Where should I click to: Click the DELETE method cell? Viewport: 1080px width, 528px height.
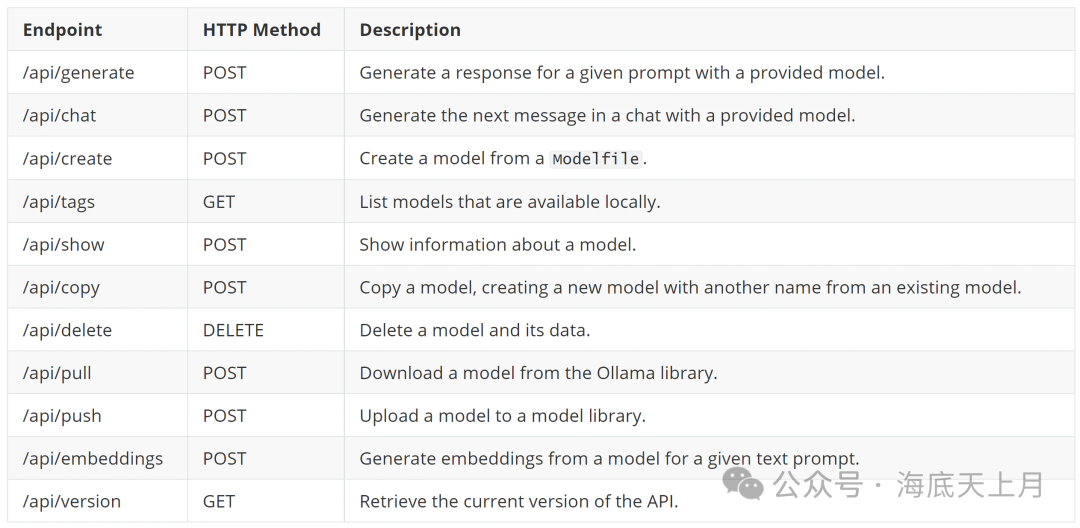233,330
